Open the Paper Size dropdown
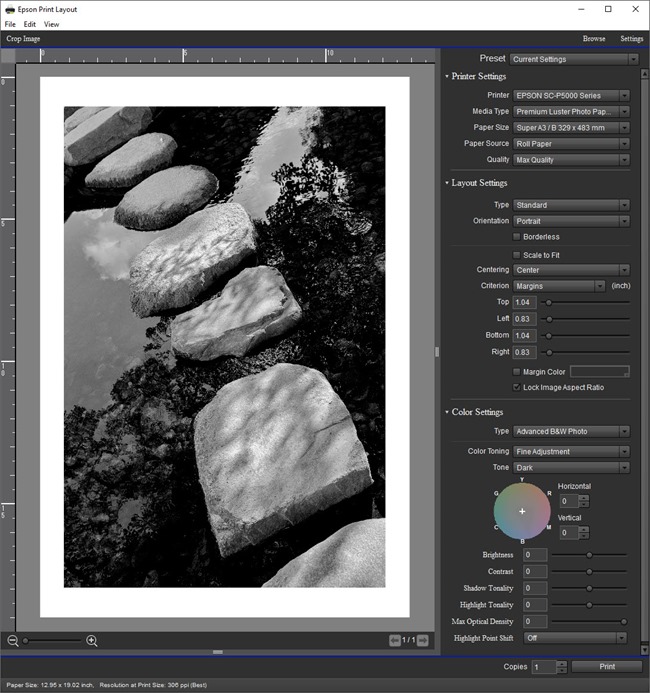The height and width of the screenshot is (693, 650). (571, 128)
